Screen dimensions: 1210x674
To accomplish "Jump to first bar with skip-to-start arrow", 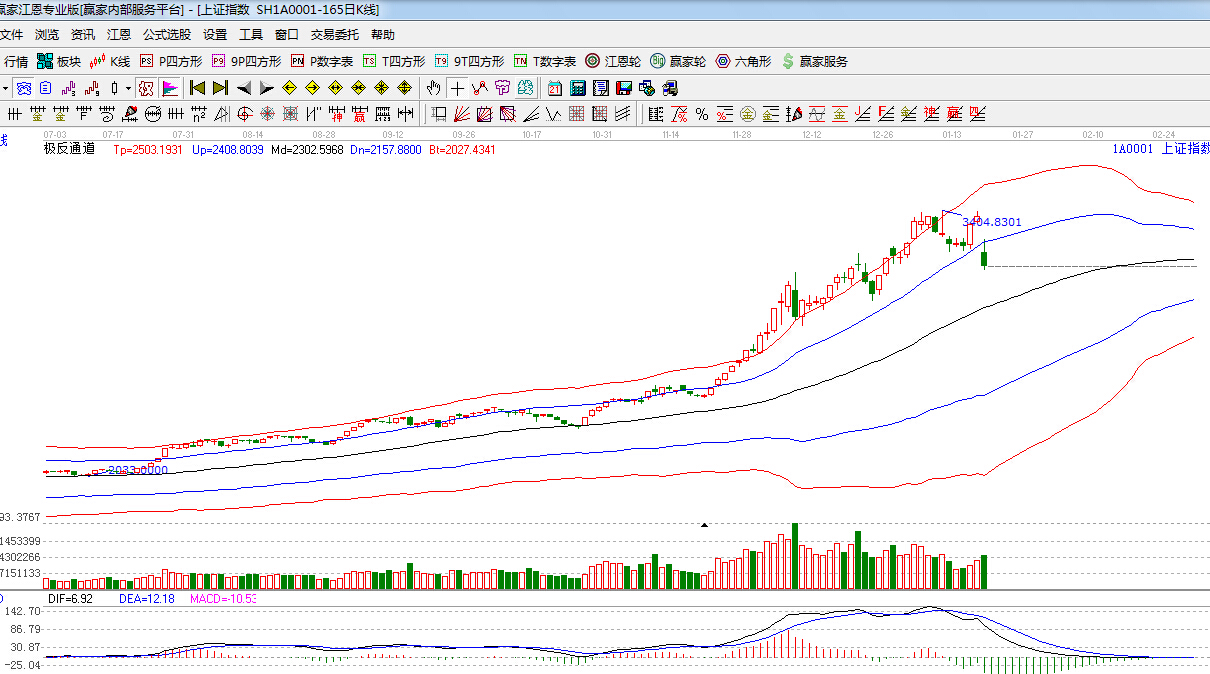I will coord(197,88).
